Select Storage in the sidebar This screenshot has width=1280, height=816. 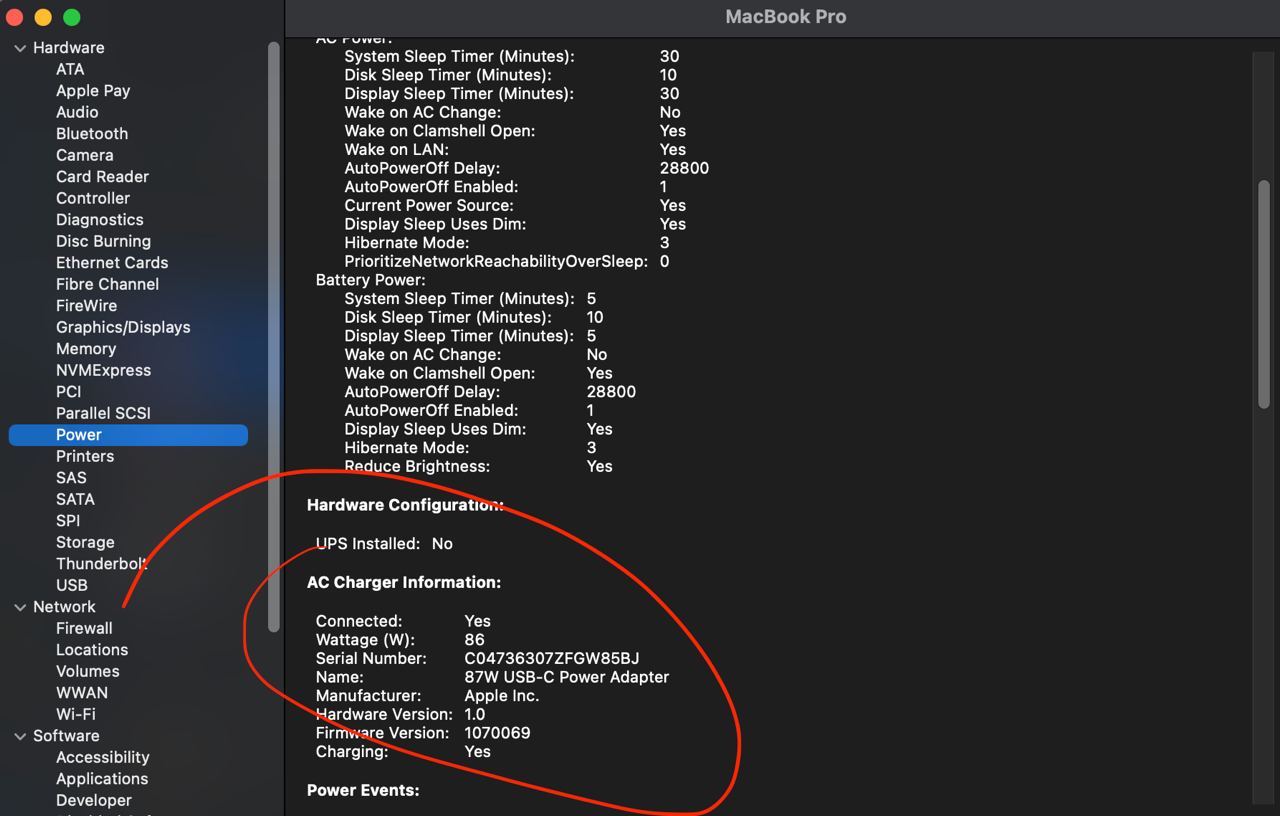85,542
